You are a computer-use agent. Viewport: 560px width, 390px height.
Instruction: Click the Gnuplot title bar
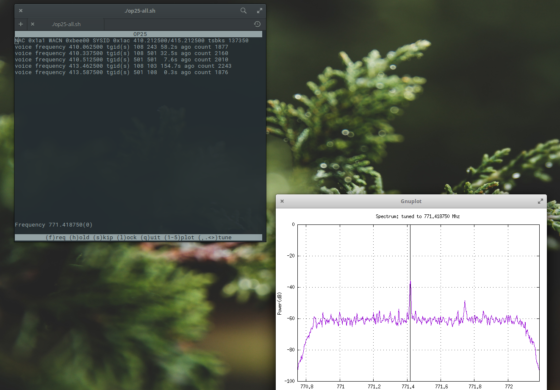pyautogui.click(x=411, y=201)
